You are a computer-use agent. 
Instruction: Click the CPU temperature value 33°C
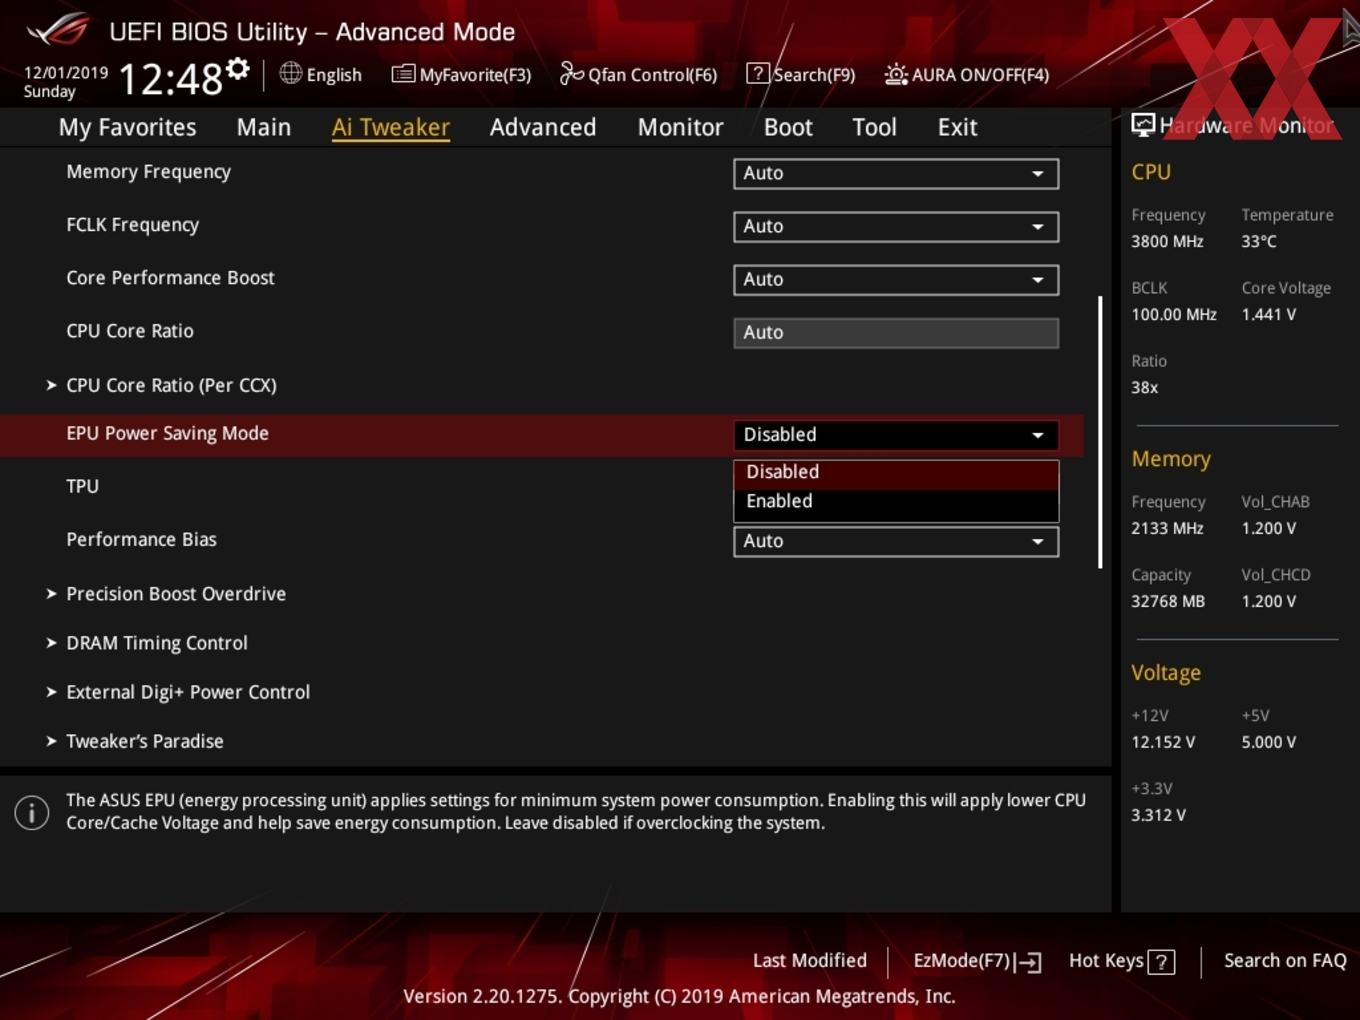1259,241
